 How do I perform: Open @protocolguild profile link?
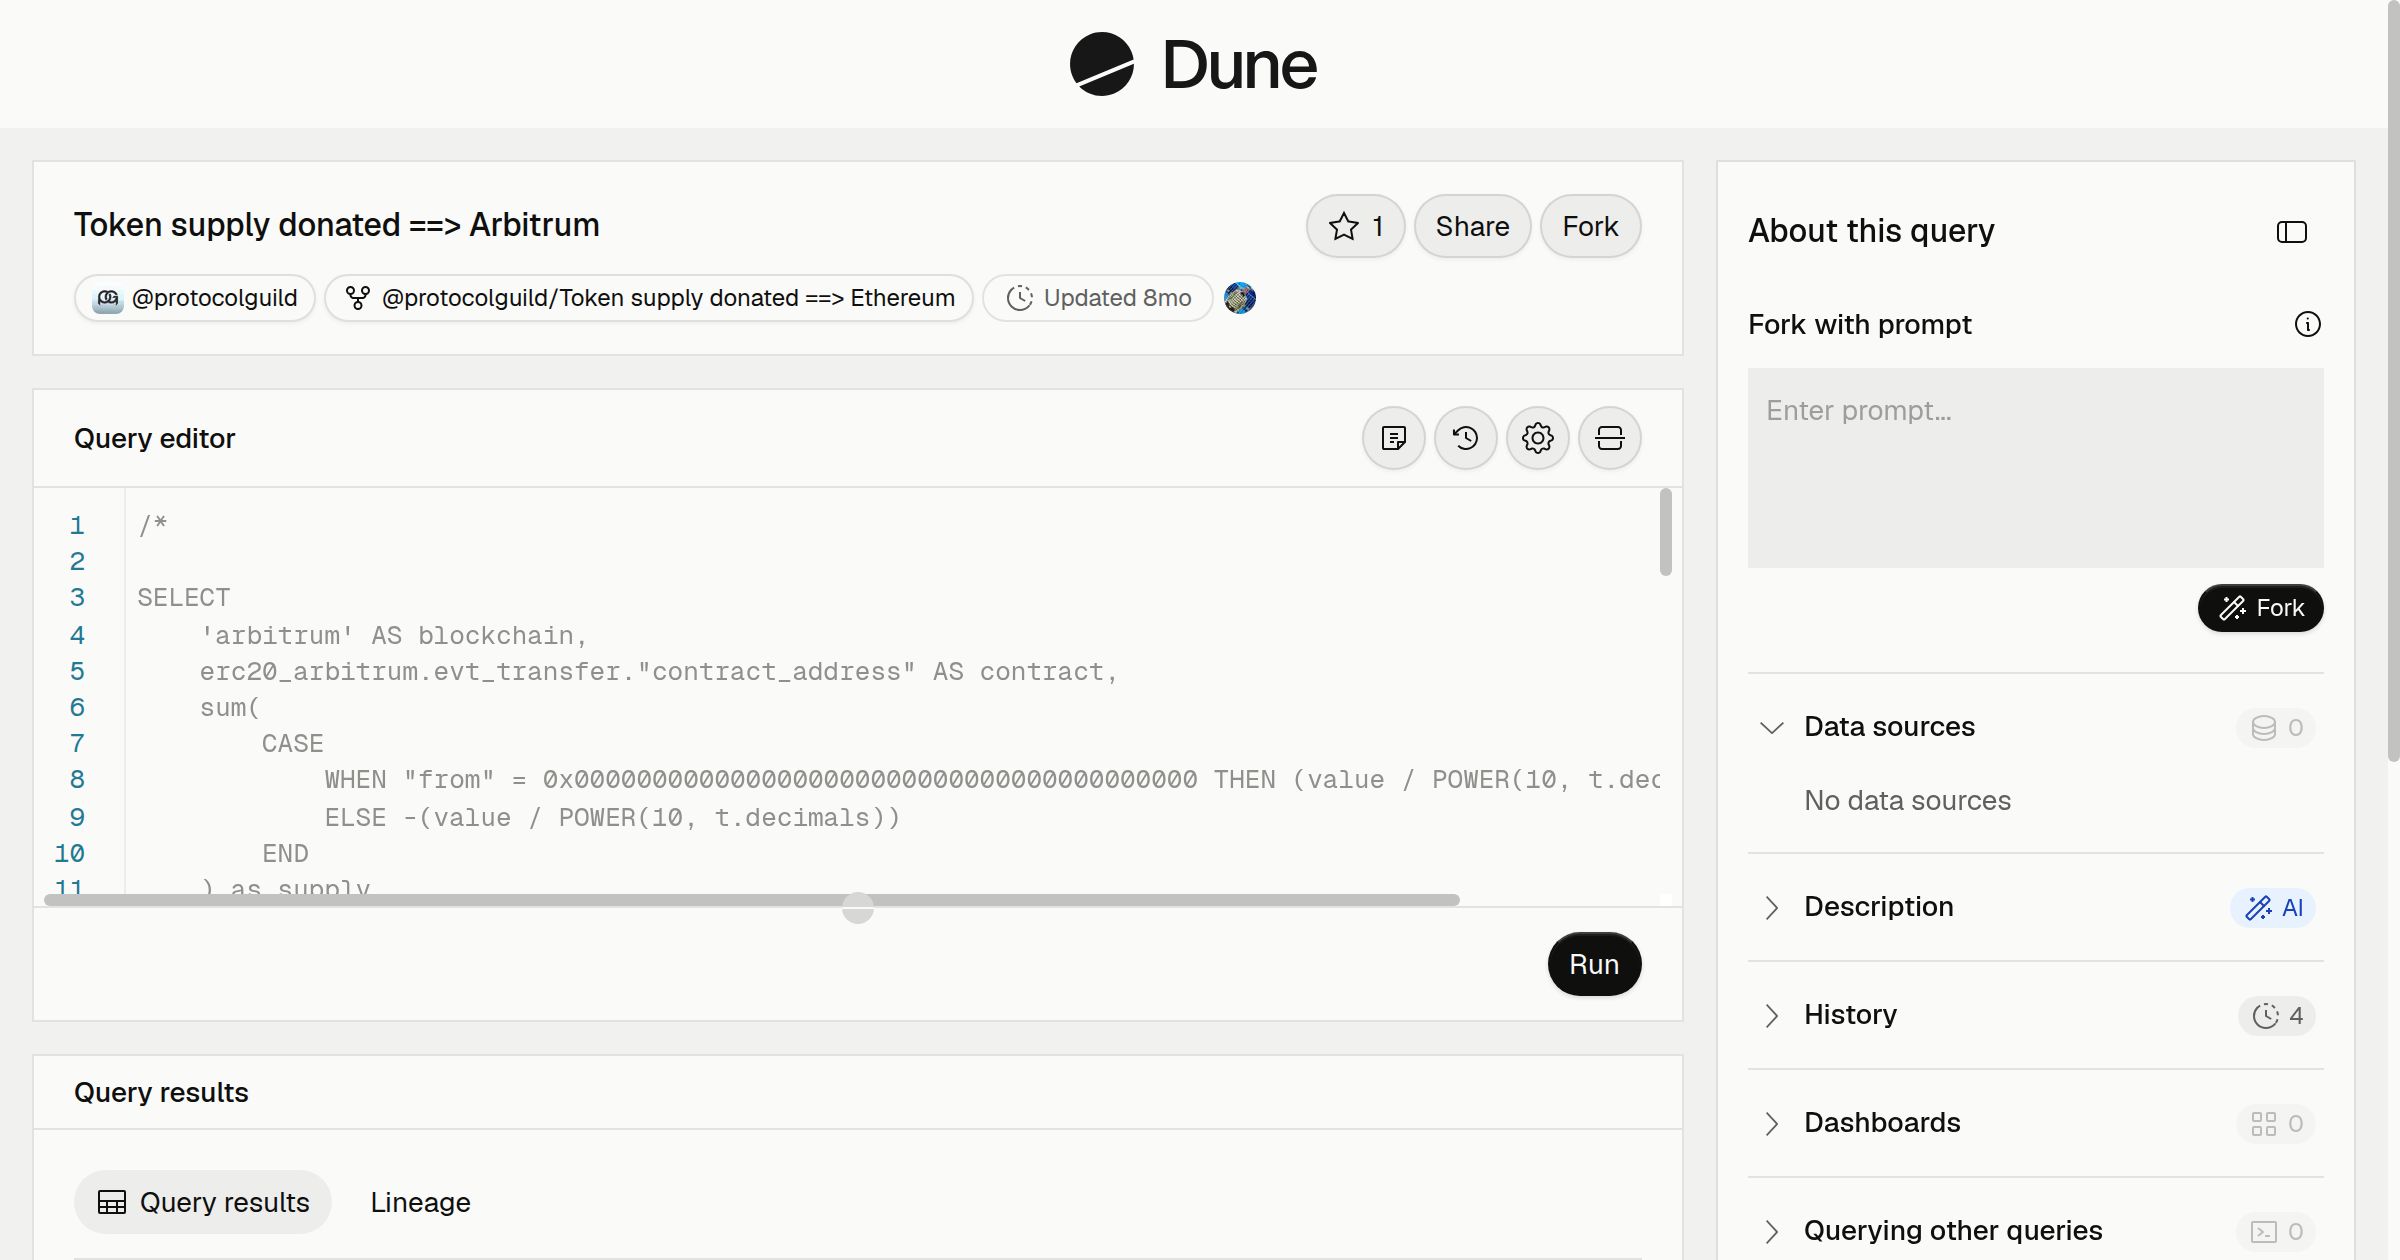tap(195, 298)
